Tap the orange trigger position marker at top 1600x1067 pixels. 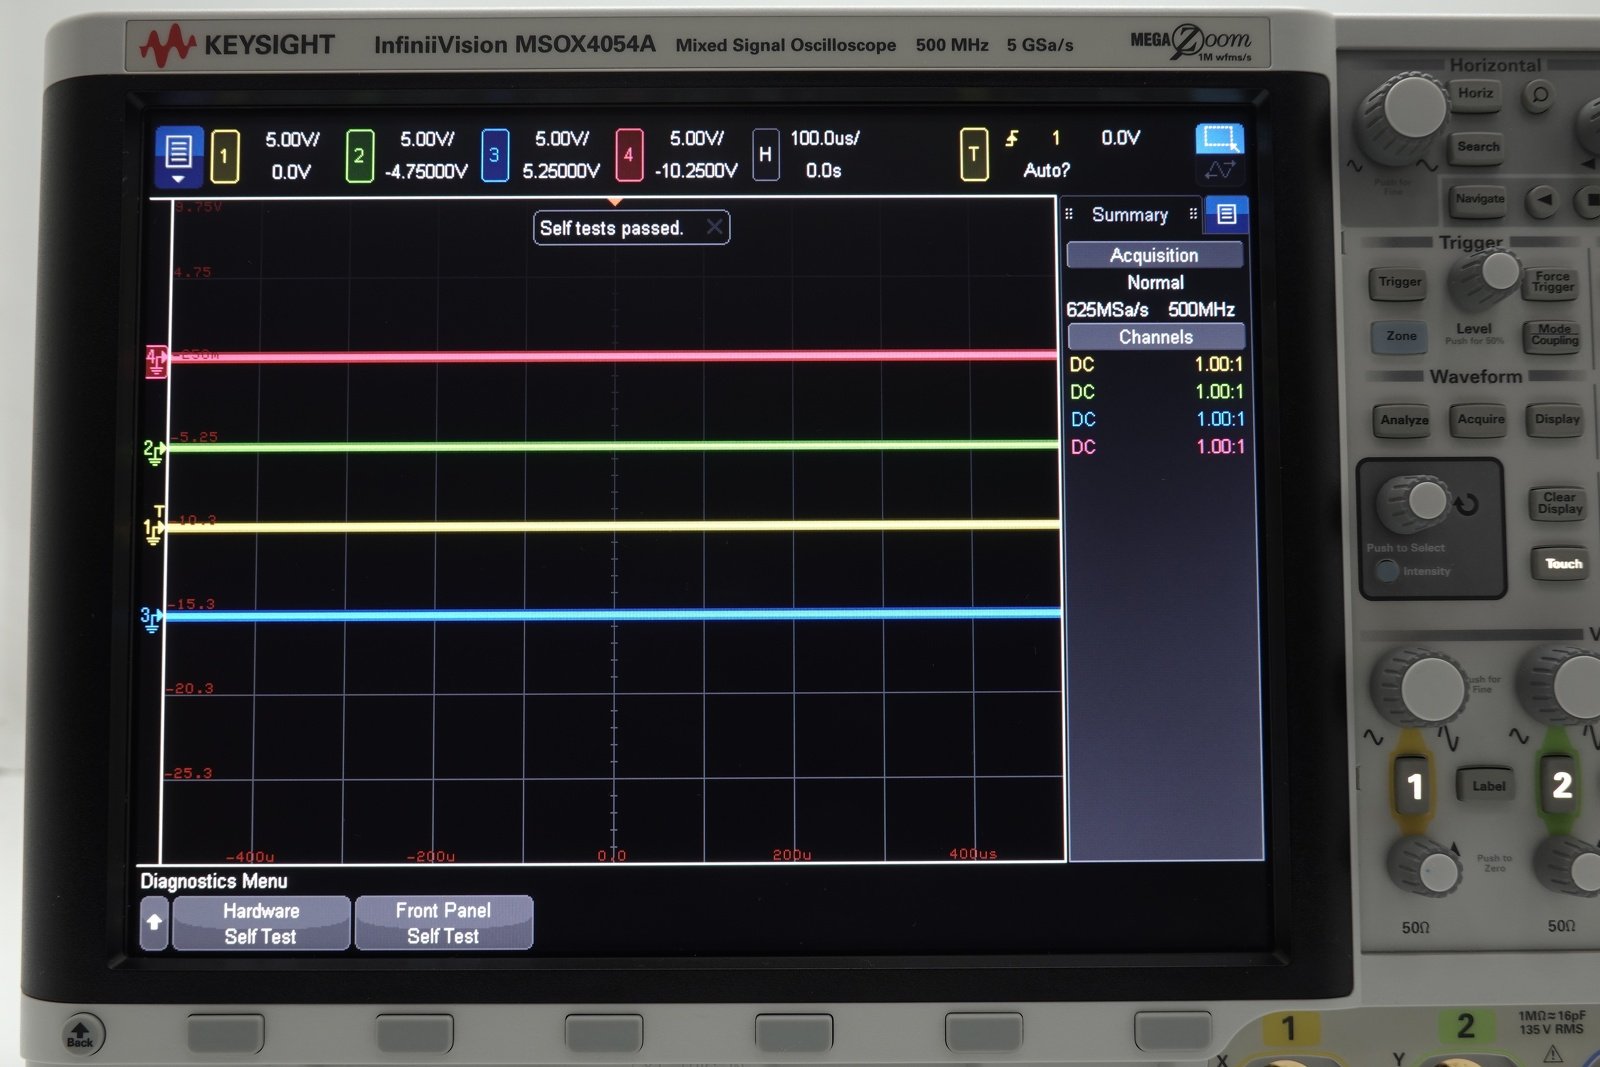(615, 202)
